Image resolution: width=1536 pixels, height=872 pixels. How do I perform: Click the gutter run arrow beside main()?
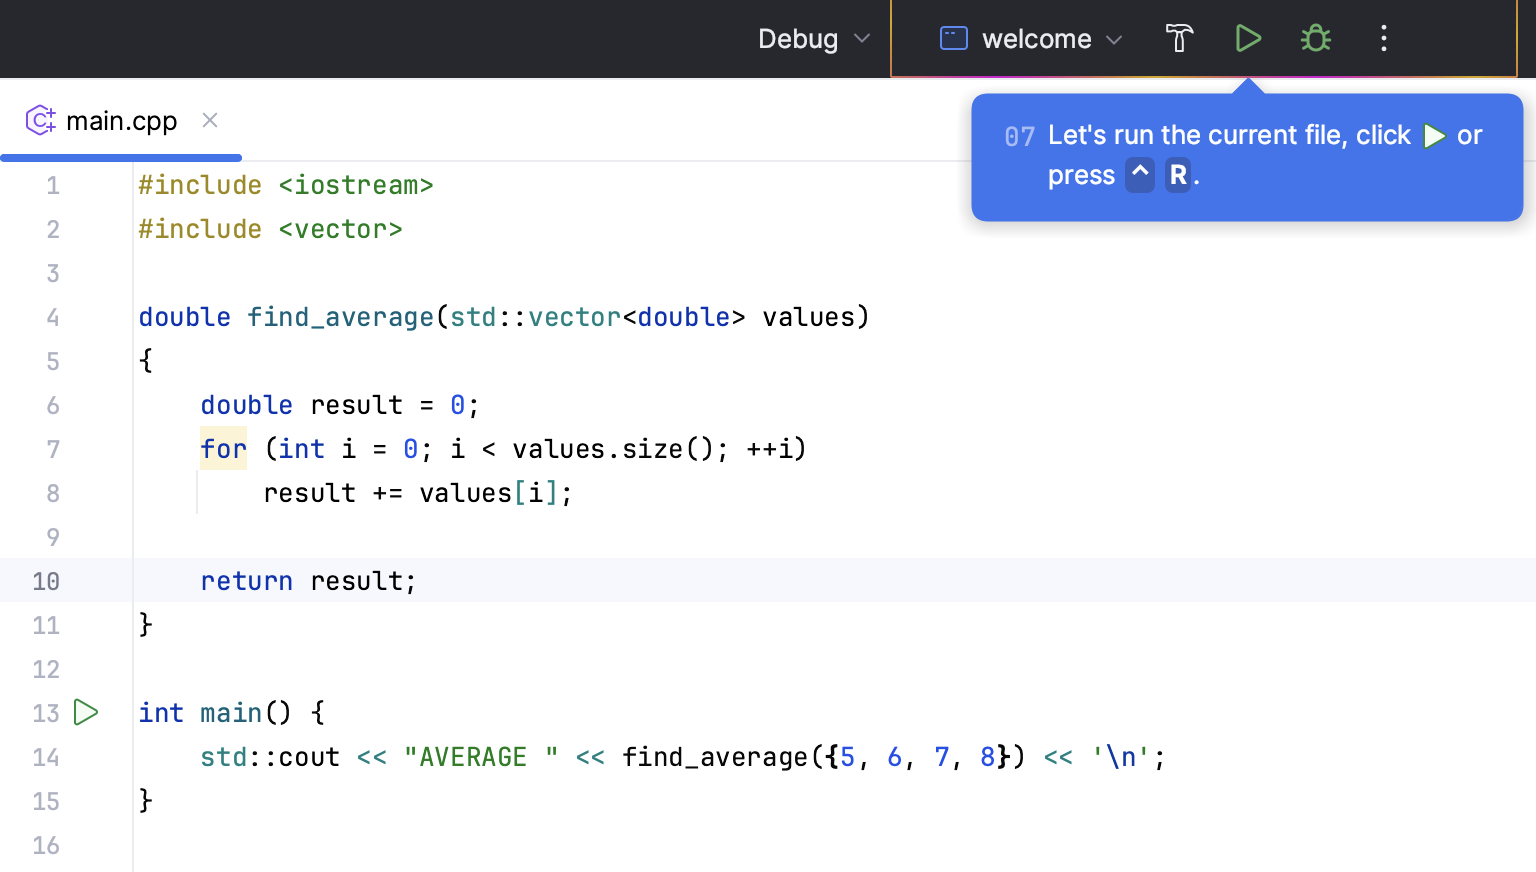point(87,713)
